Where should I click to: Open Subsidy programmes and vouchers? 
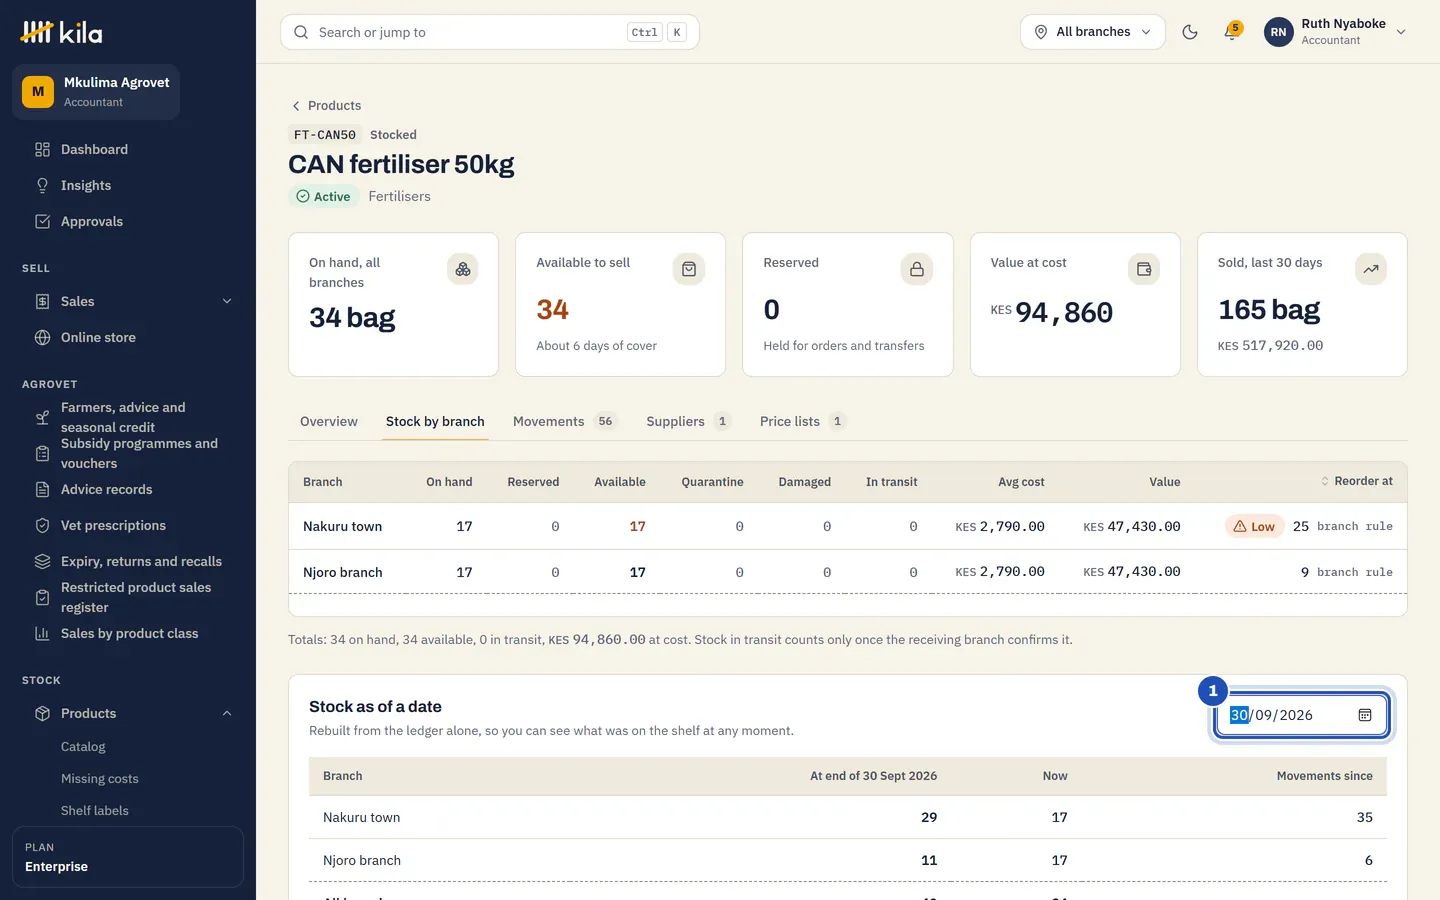click(128, 454)
